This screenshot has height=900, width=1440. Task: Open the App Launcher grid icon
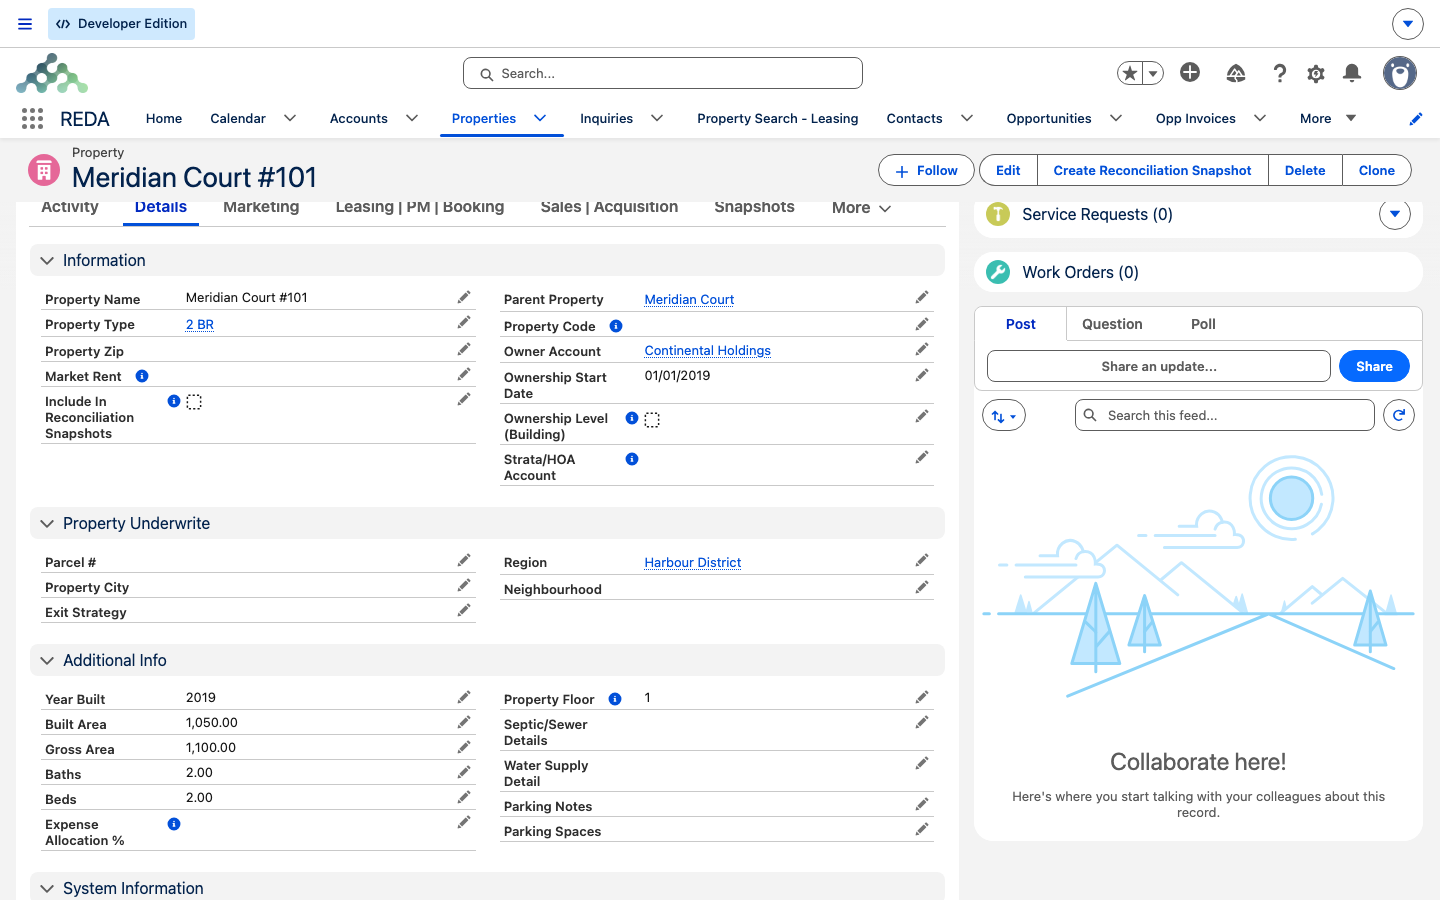32,119
